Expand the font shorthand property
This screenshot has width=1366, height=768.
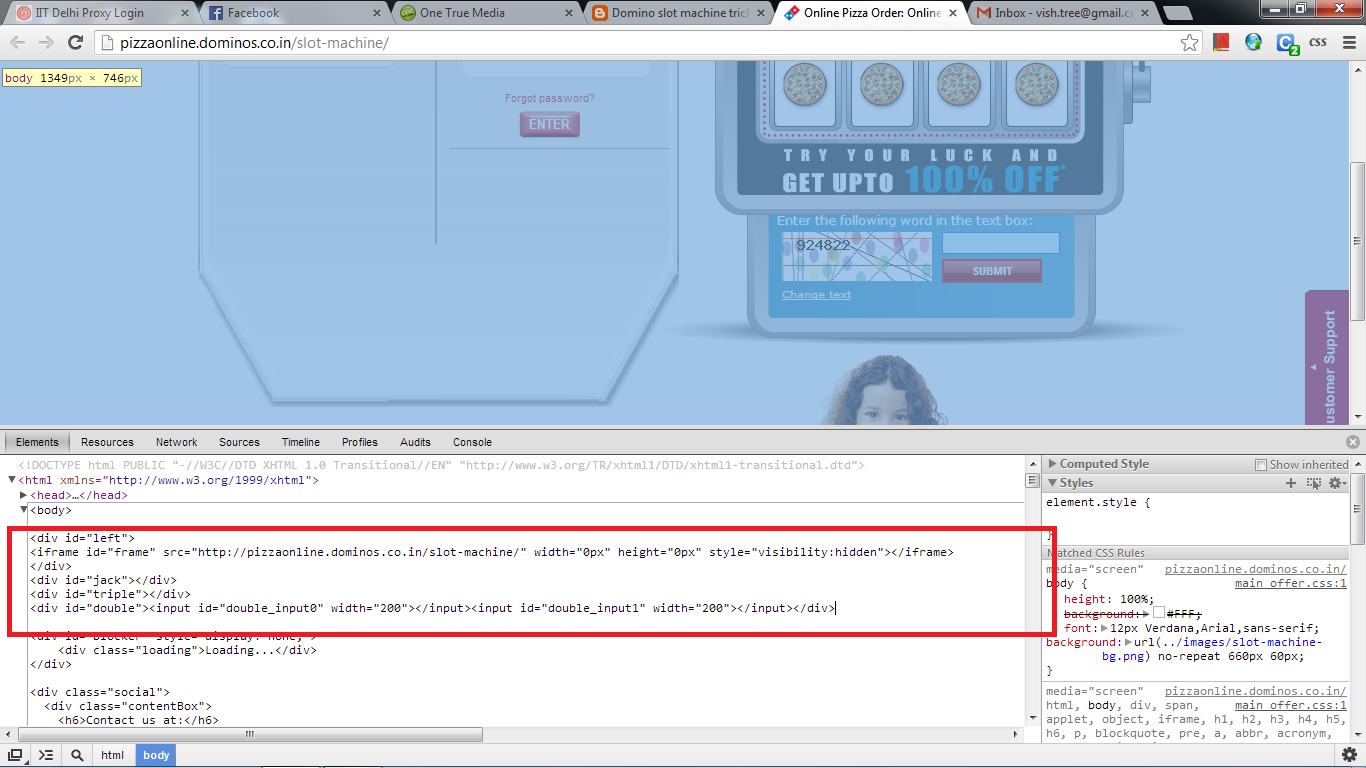[x=1104, y=628]
